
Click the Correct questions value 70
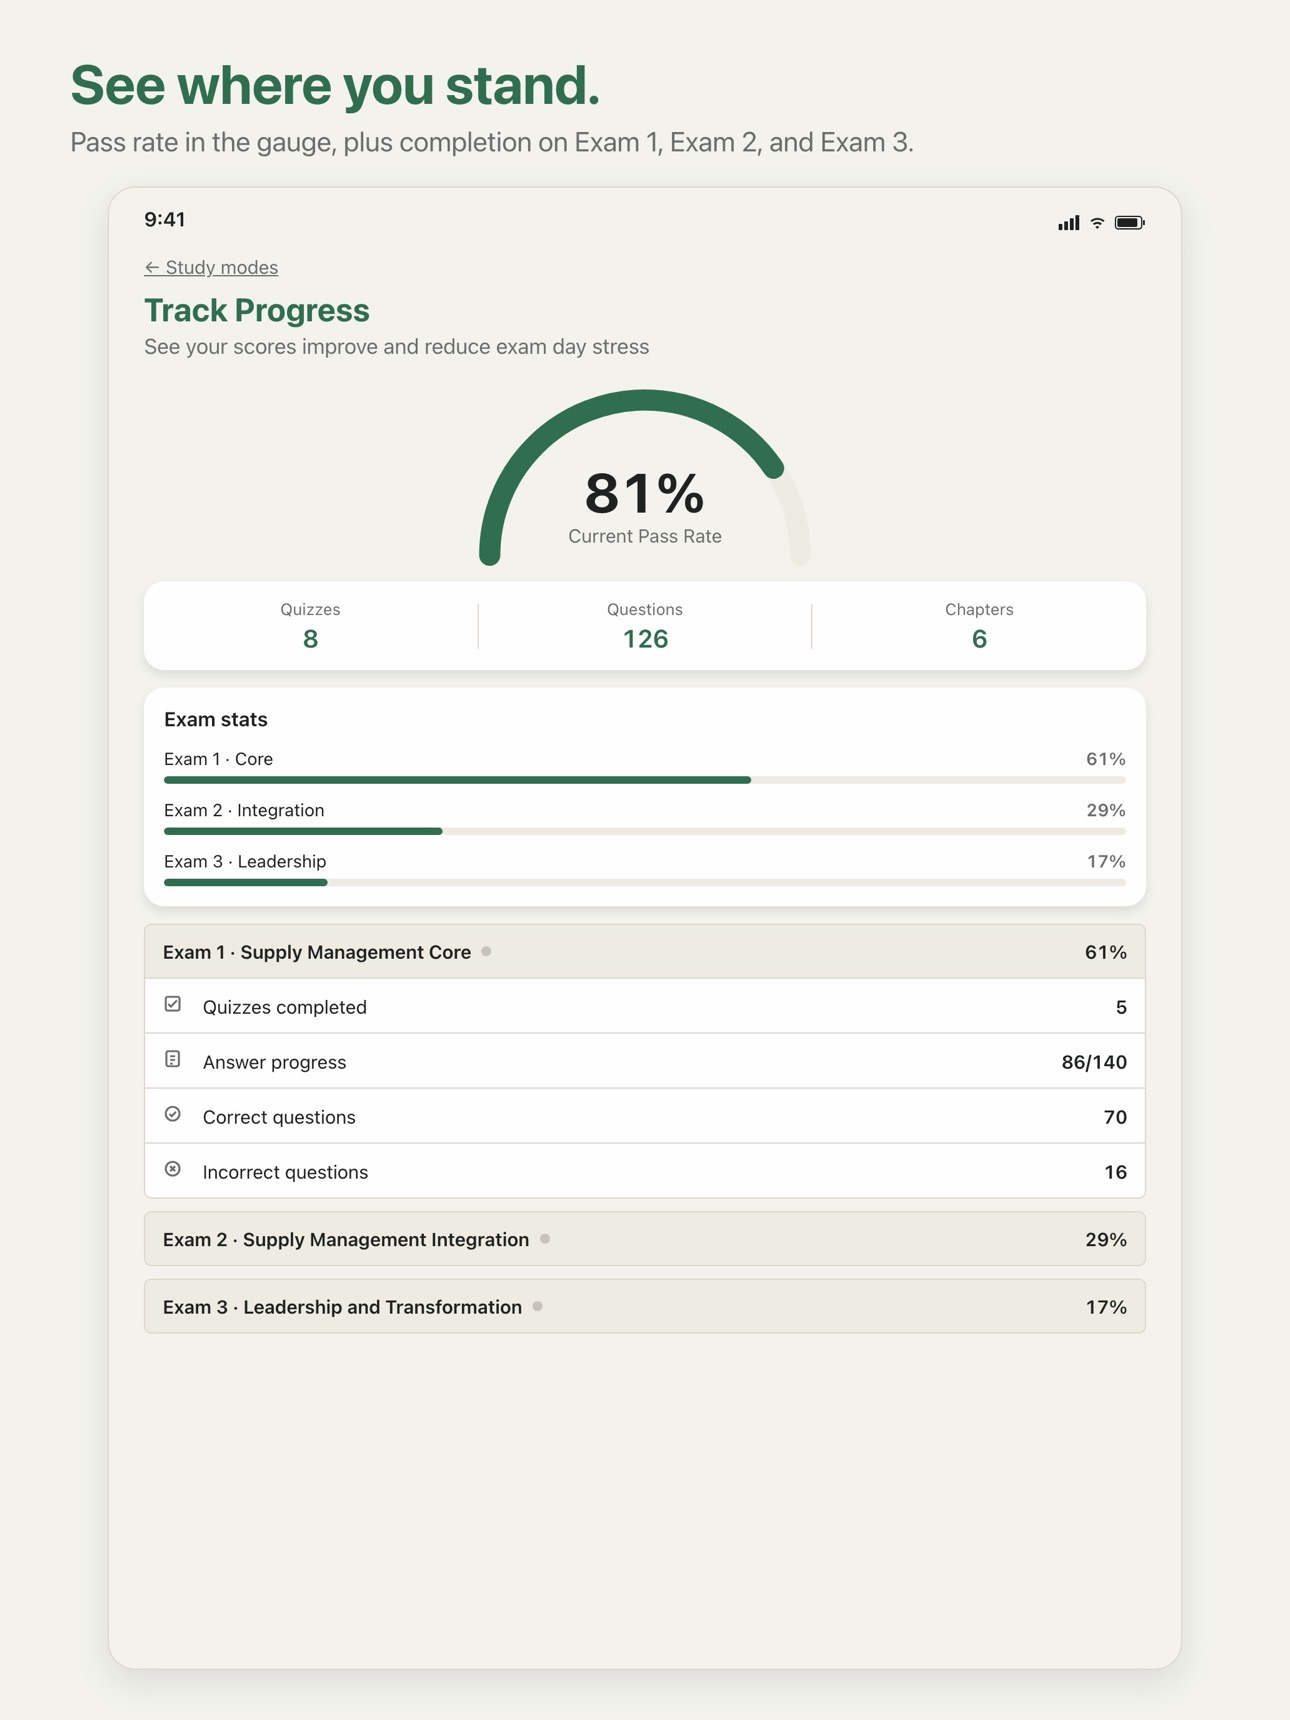1115,1117
